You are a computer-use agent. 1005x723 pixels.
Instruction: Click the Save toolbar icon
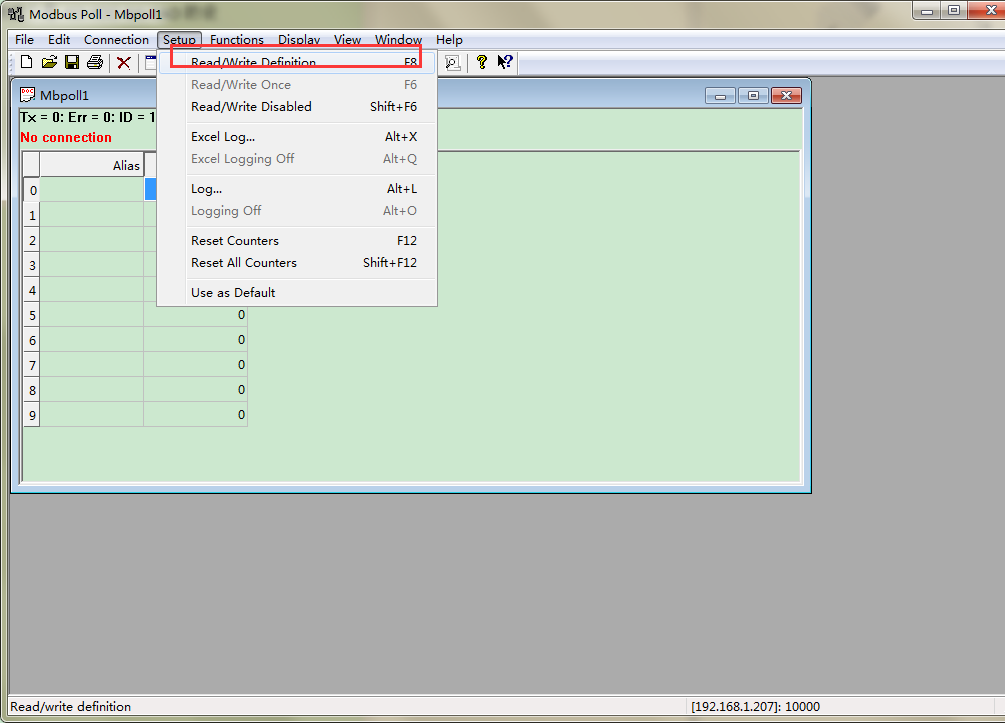pyautogui.click(x=72, y=62)
